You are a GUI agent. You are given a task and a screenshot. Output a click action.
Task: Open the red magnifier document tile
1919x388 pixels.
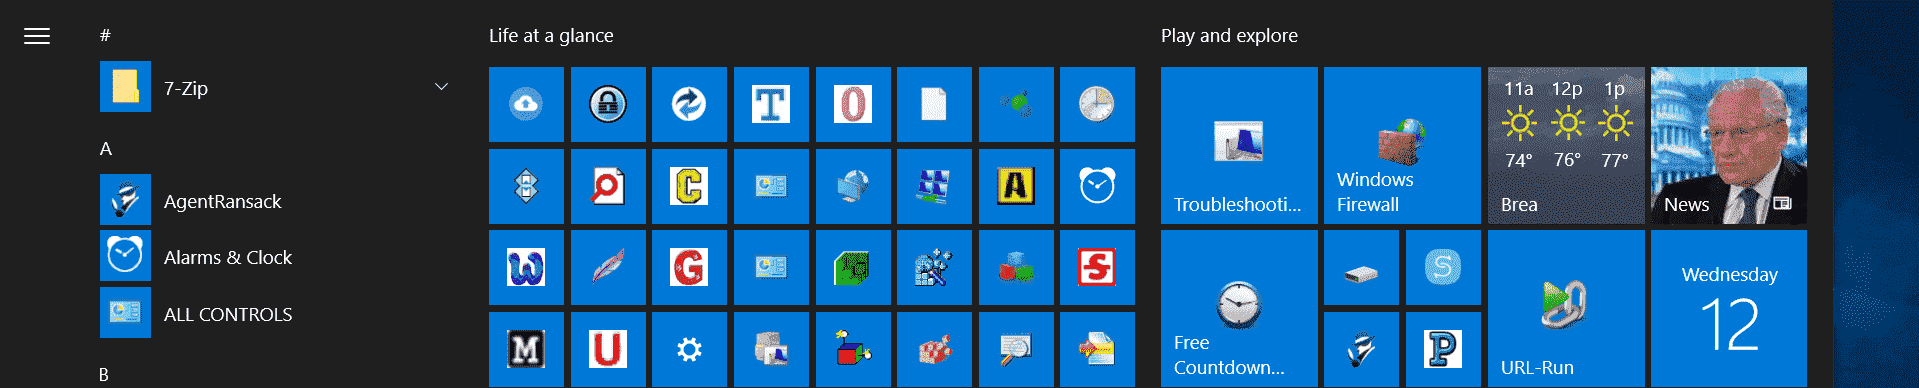click(x=608, y=186)
